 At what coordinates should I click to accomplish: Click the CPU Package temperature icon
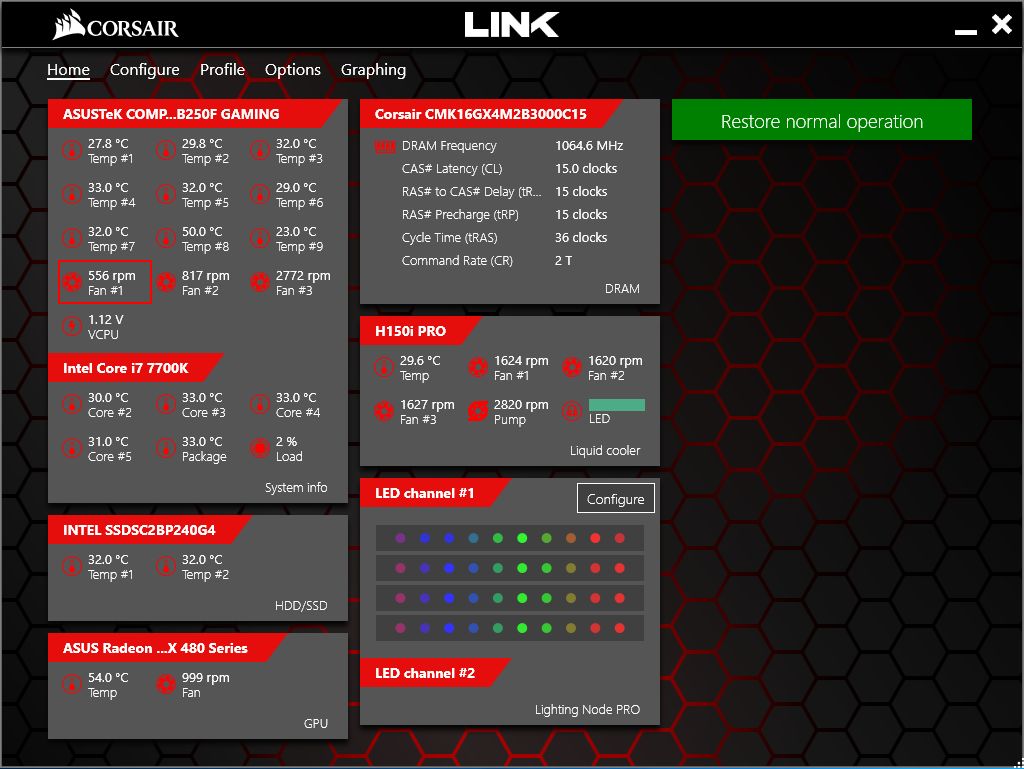(x=166, y=448)
